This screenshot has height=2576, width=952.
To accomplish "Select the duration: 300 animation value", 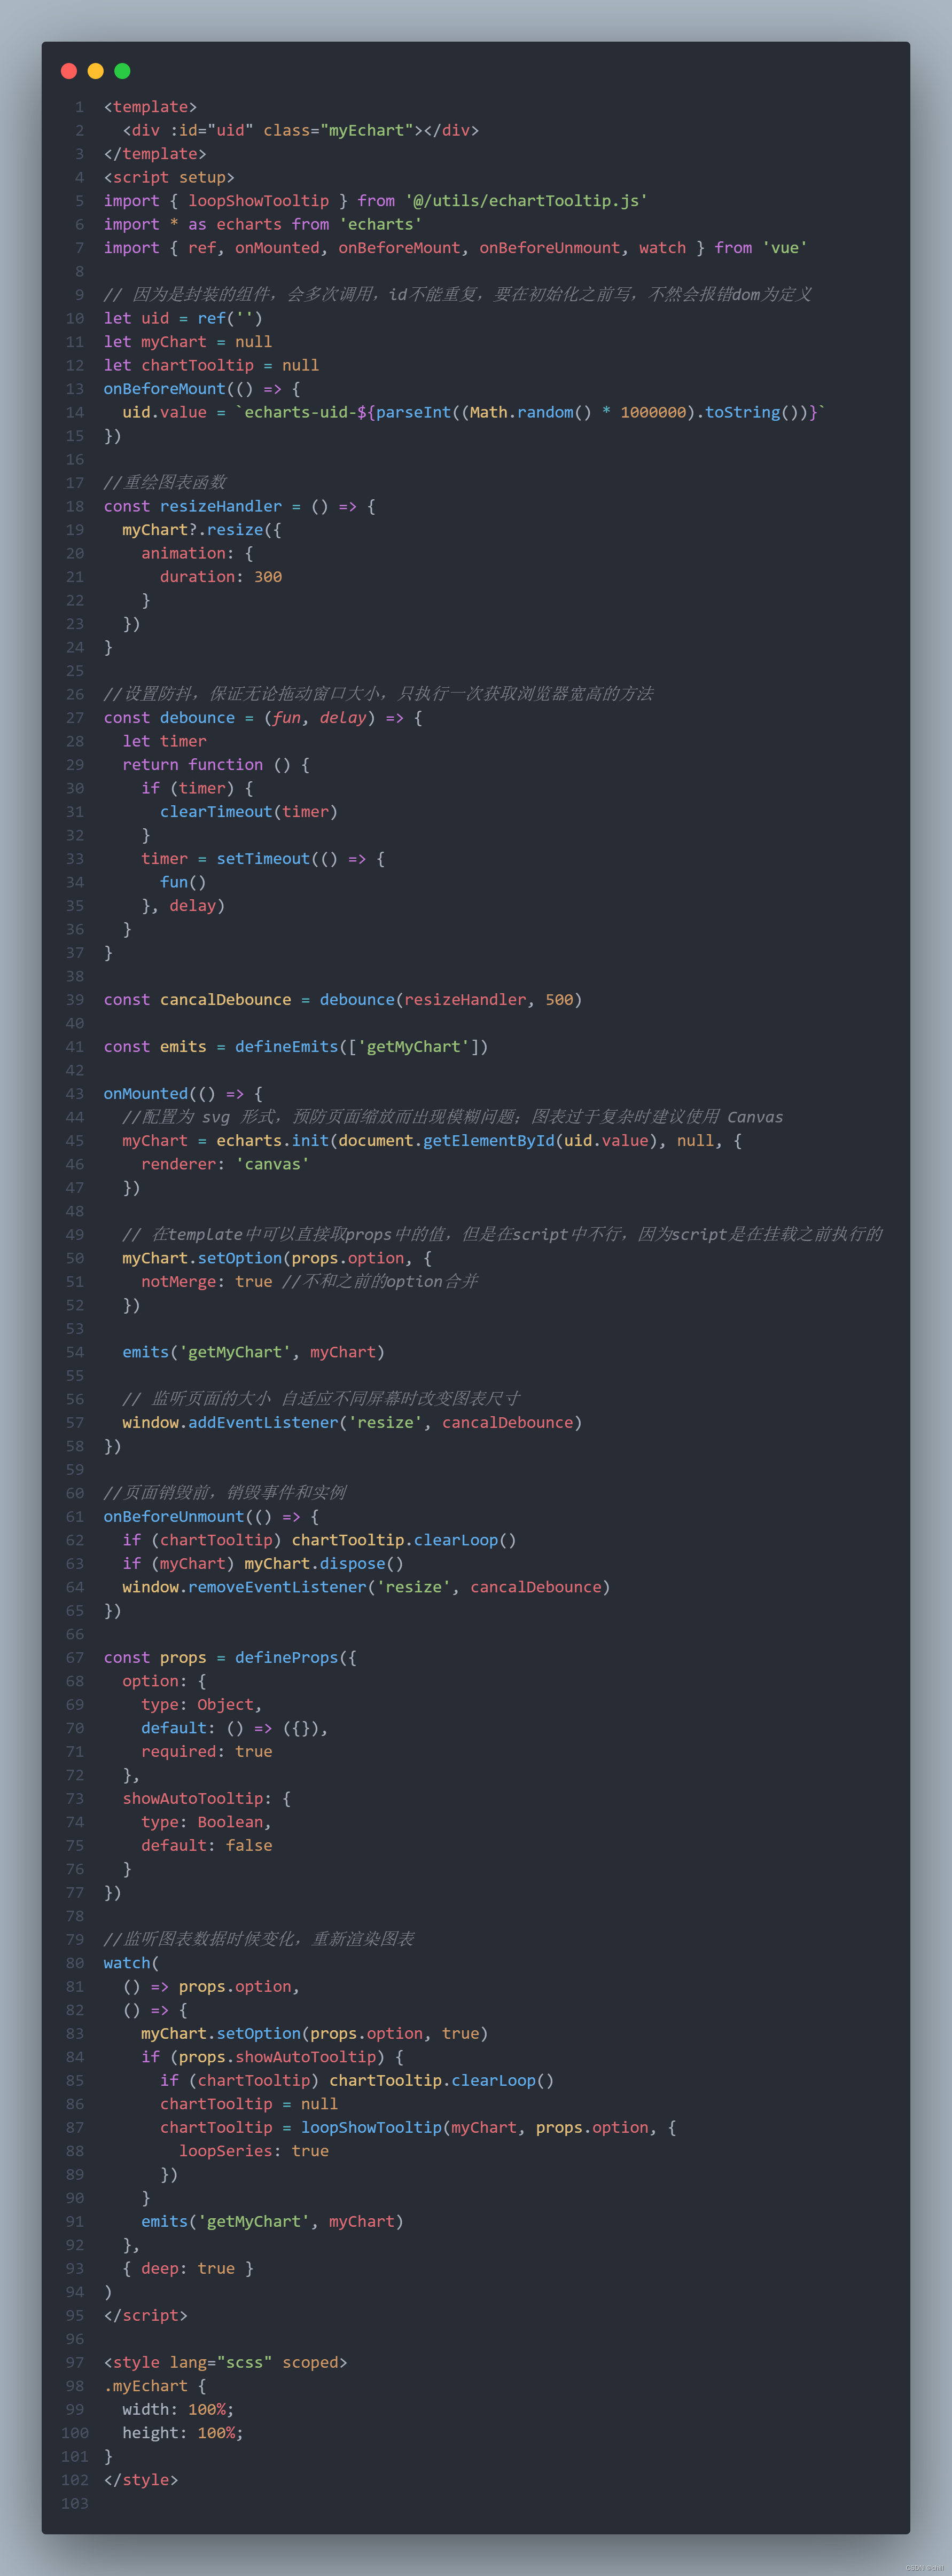I will (221, 576).
